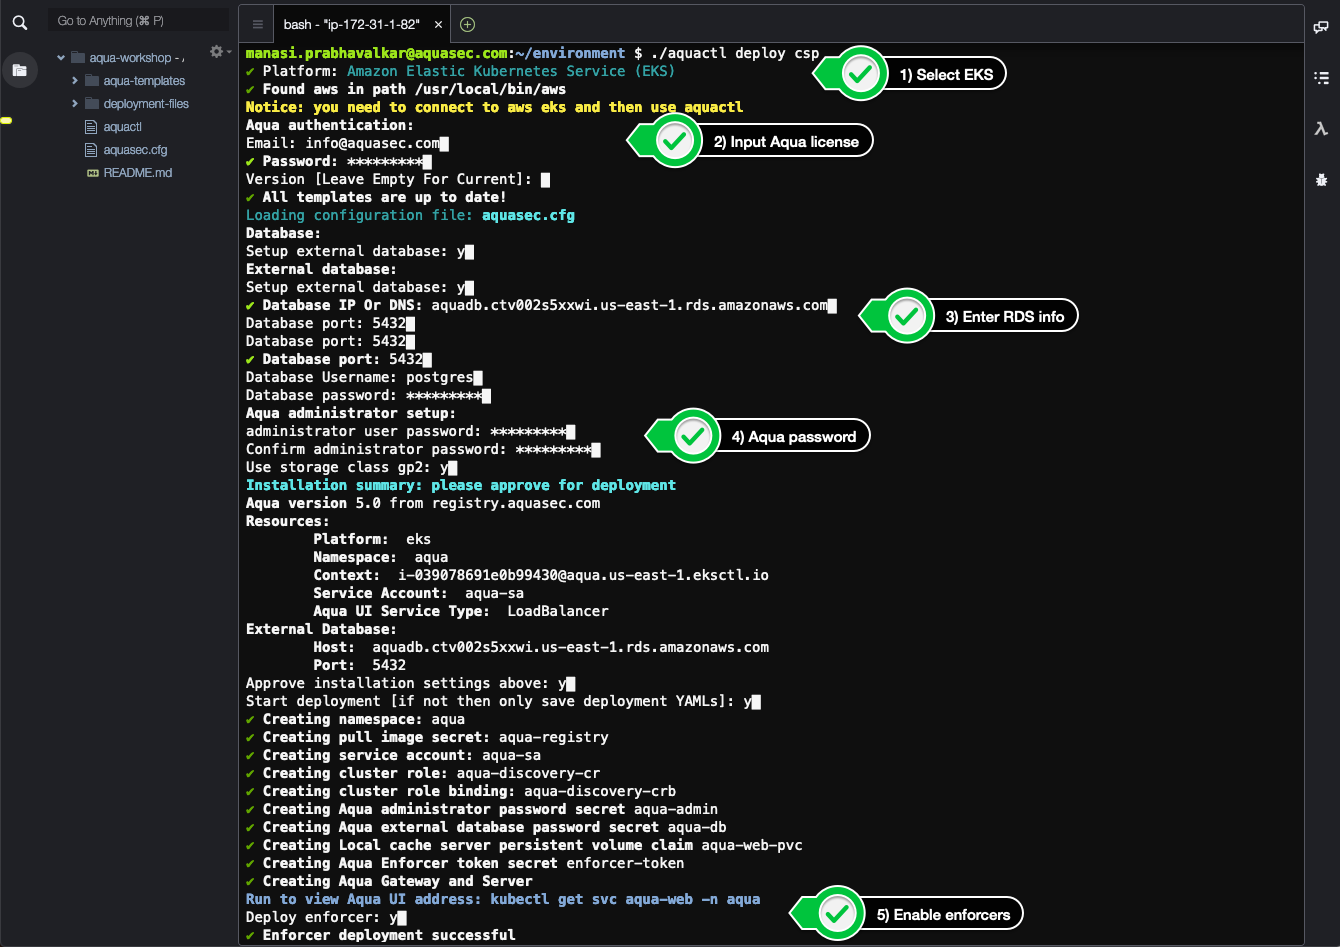Toggle the Environment file tree panel icon
1340x947 pixels.
[19, 70]
